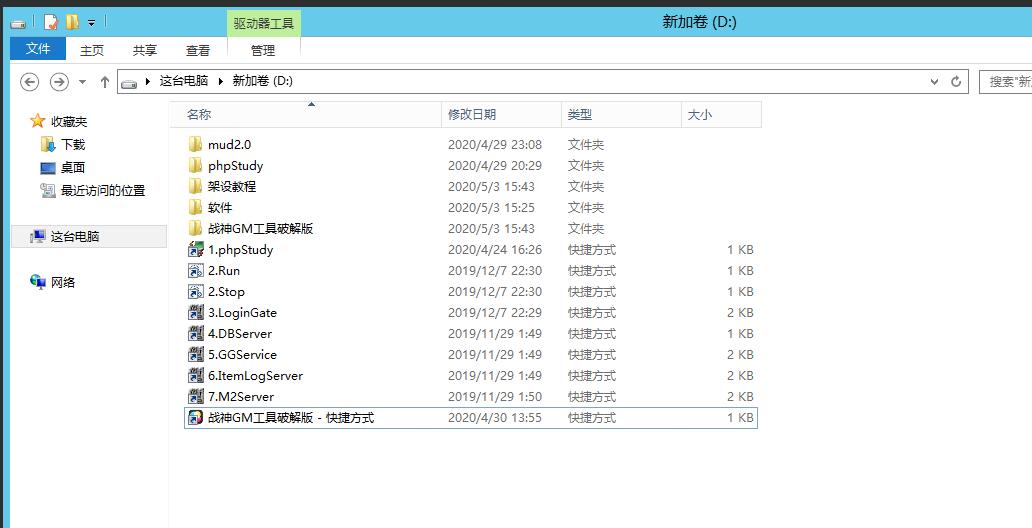
Task: Select the 7.M2Server shortcut icon
Action: [196, 397]
